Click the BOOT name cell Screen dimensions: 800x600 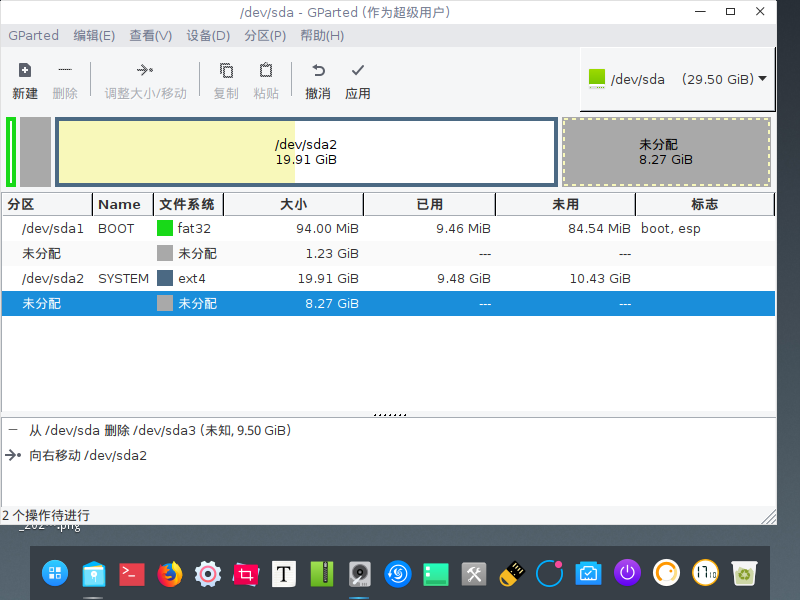(x=116, y=229)
